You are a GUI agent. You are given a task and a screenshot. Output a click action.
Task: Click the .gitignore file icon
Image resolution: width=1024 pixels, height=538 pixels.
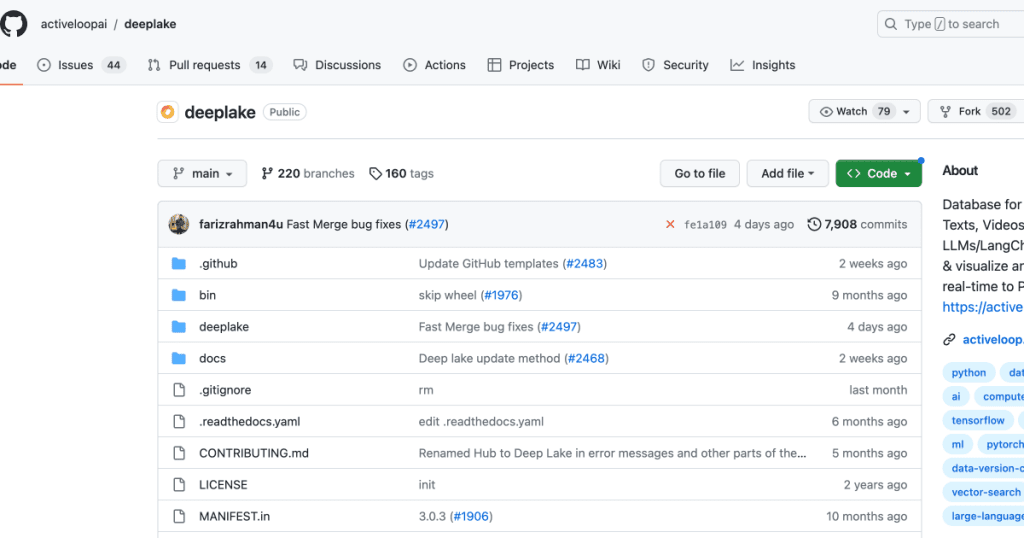(x=179, y=390)
